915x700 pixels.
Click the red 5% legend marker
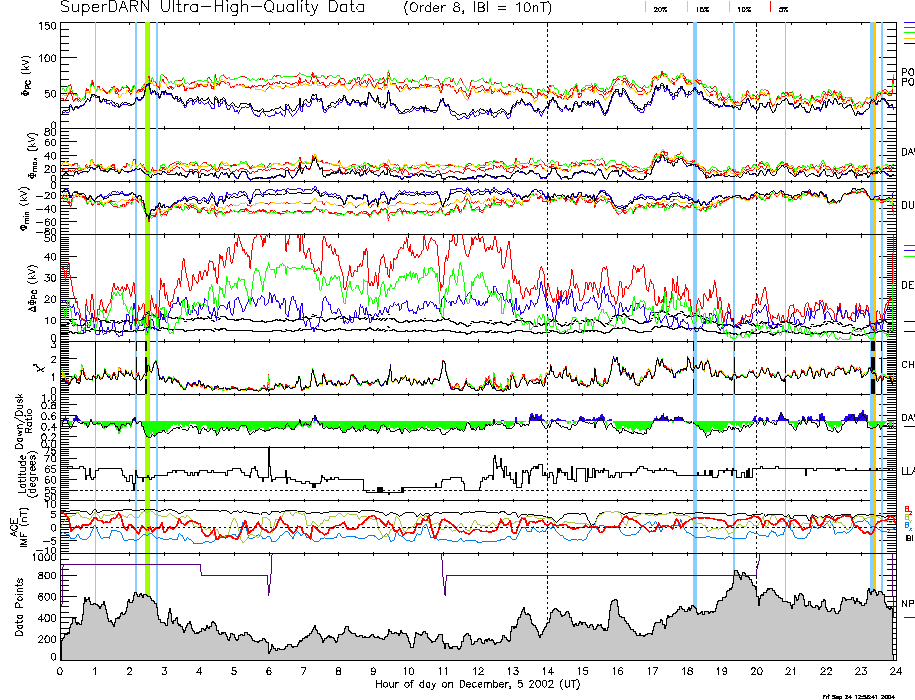(x=771, y=7)
